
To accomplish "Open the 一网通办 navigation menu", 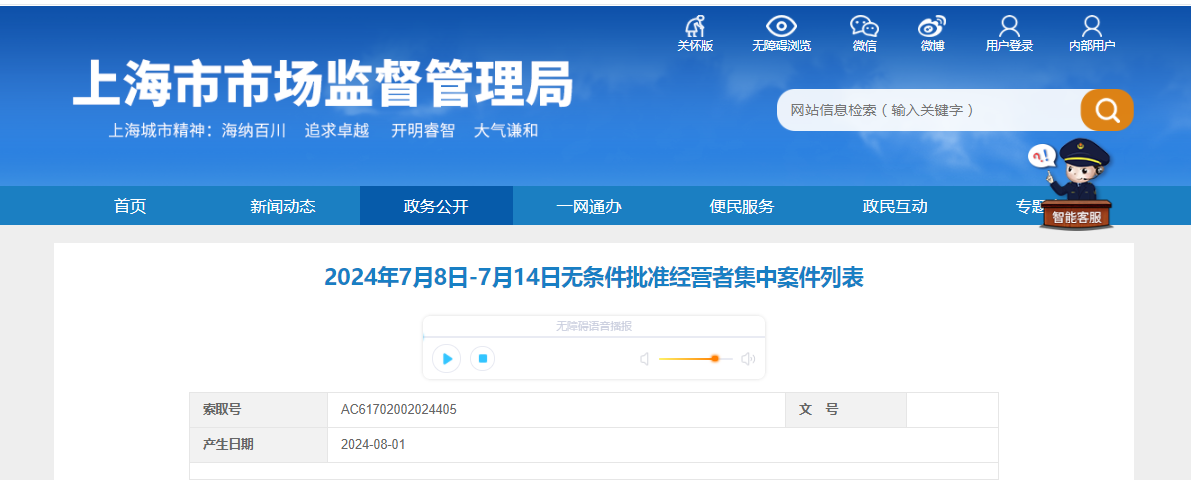I will click(x=589, y=206).
